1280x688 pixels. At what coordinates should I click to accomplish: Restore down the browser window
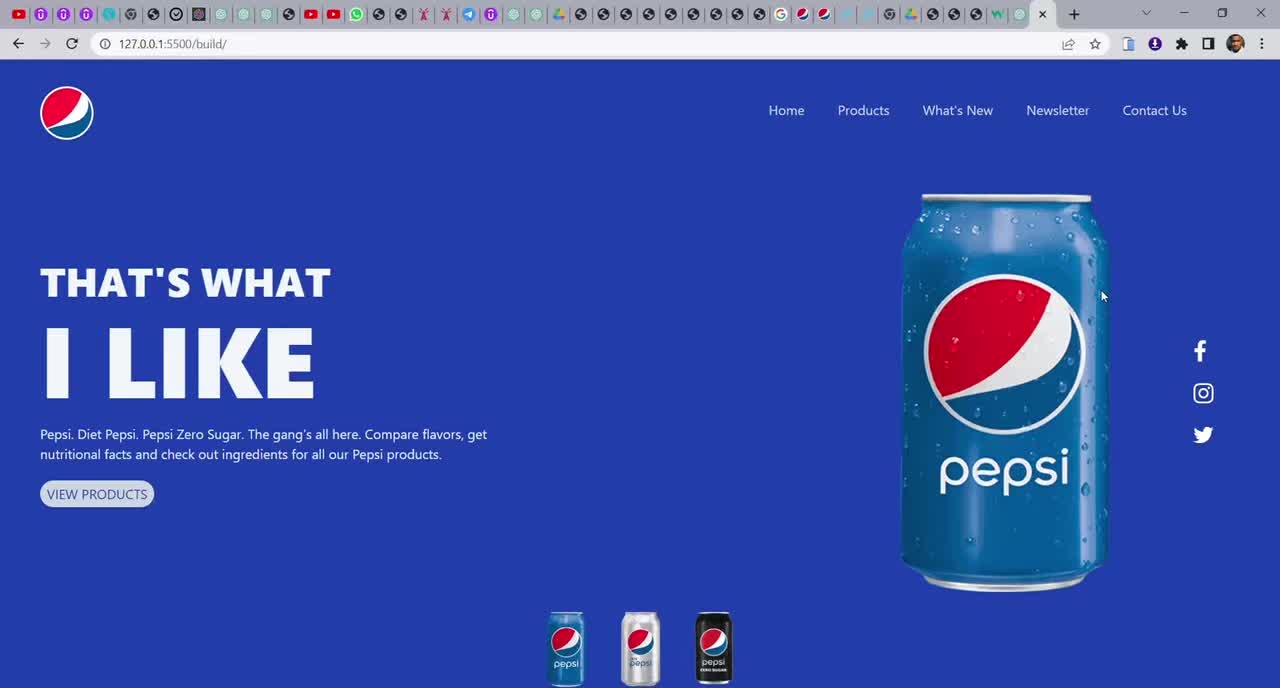(1222, 13)
